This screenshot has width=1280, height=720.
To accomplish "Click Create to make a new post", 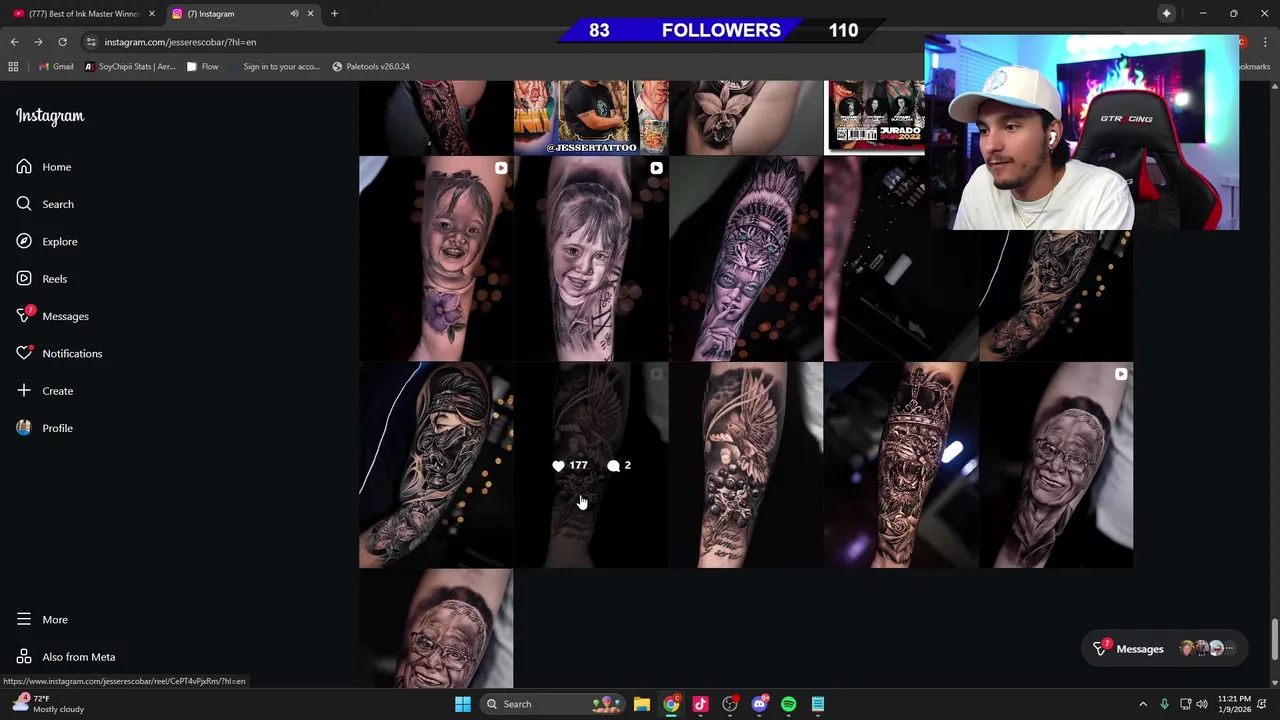I will 45,391.
